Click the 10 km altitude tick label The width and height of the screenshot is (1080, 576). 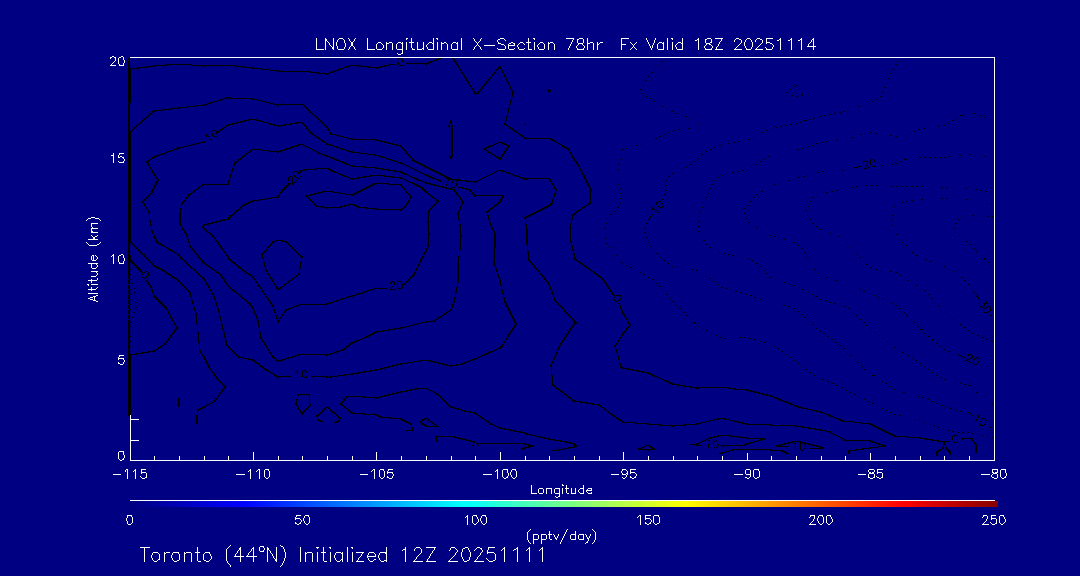click(116, 259)
